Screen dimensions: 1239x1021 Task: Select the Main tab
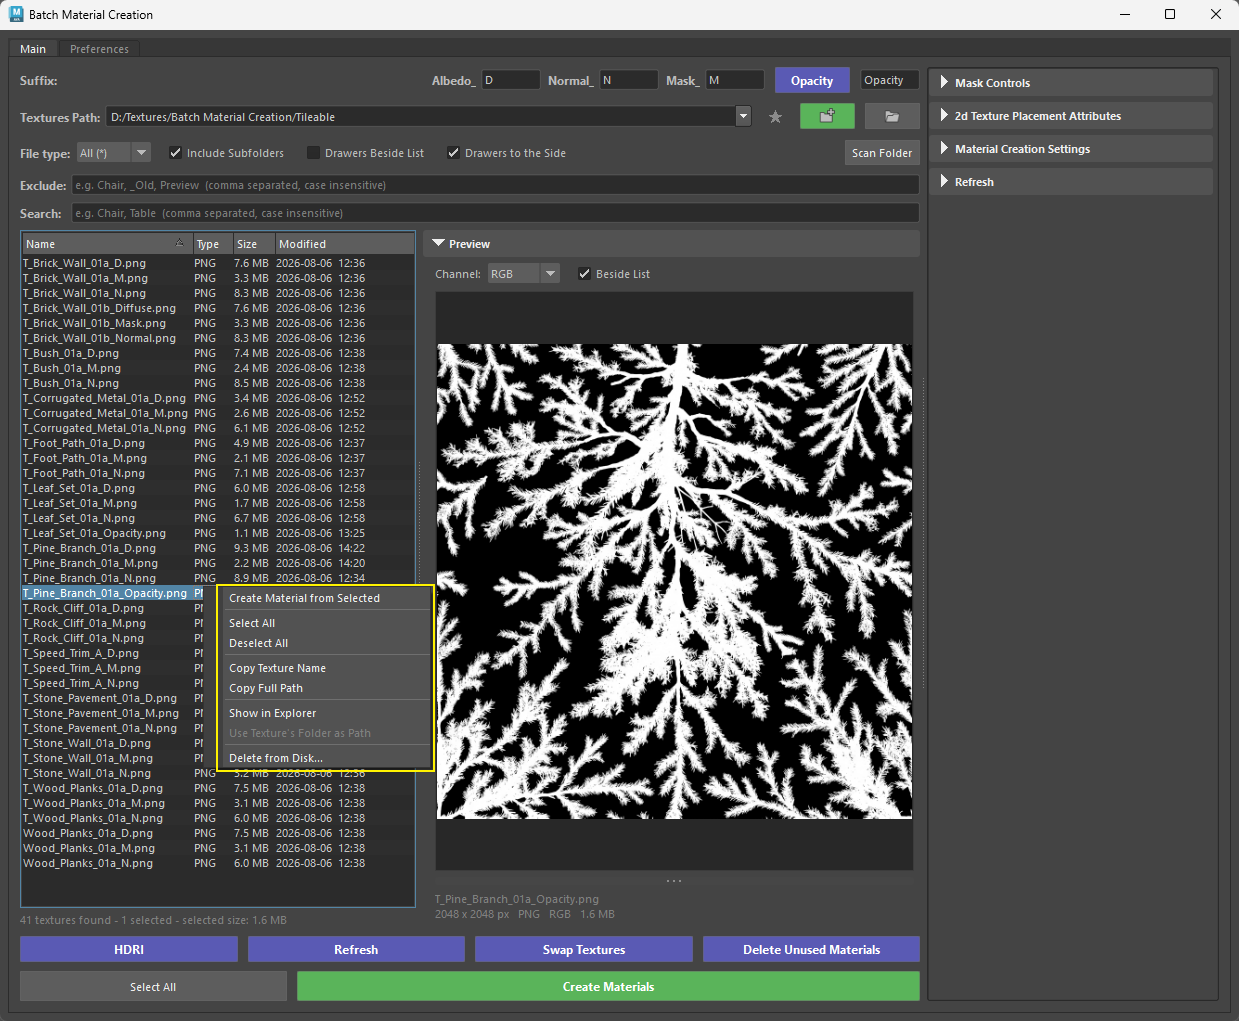(x=33, y=49)
